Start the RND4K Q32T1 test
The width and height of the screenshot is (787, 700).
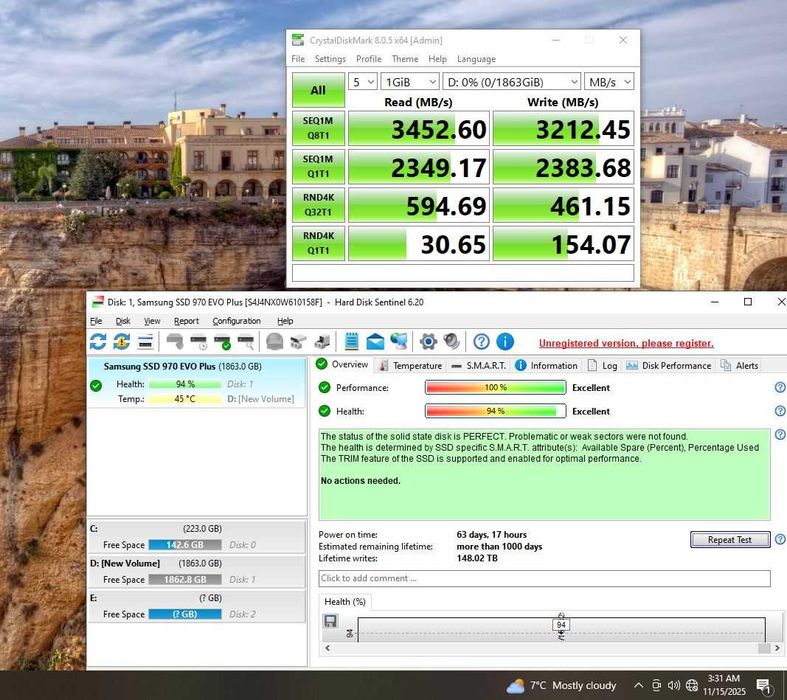[x=318, y=204]
